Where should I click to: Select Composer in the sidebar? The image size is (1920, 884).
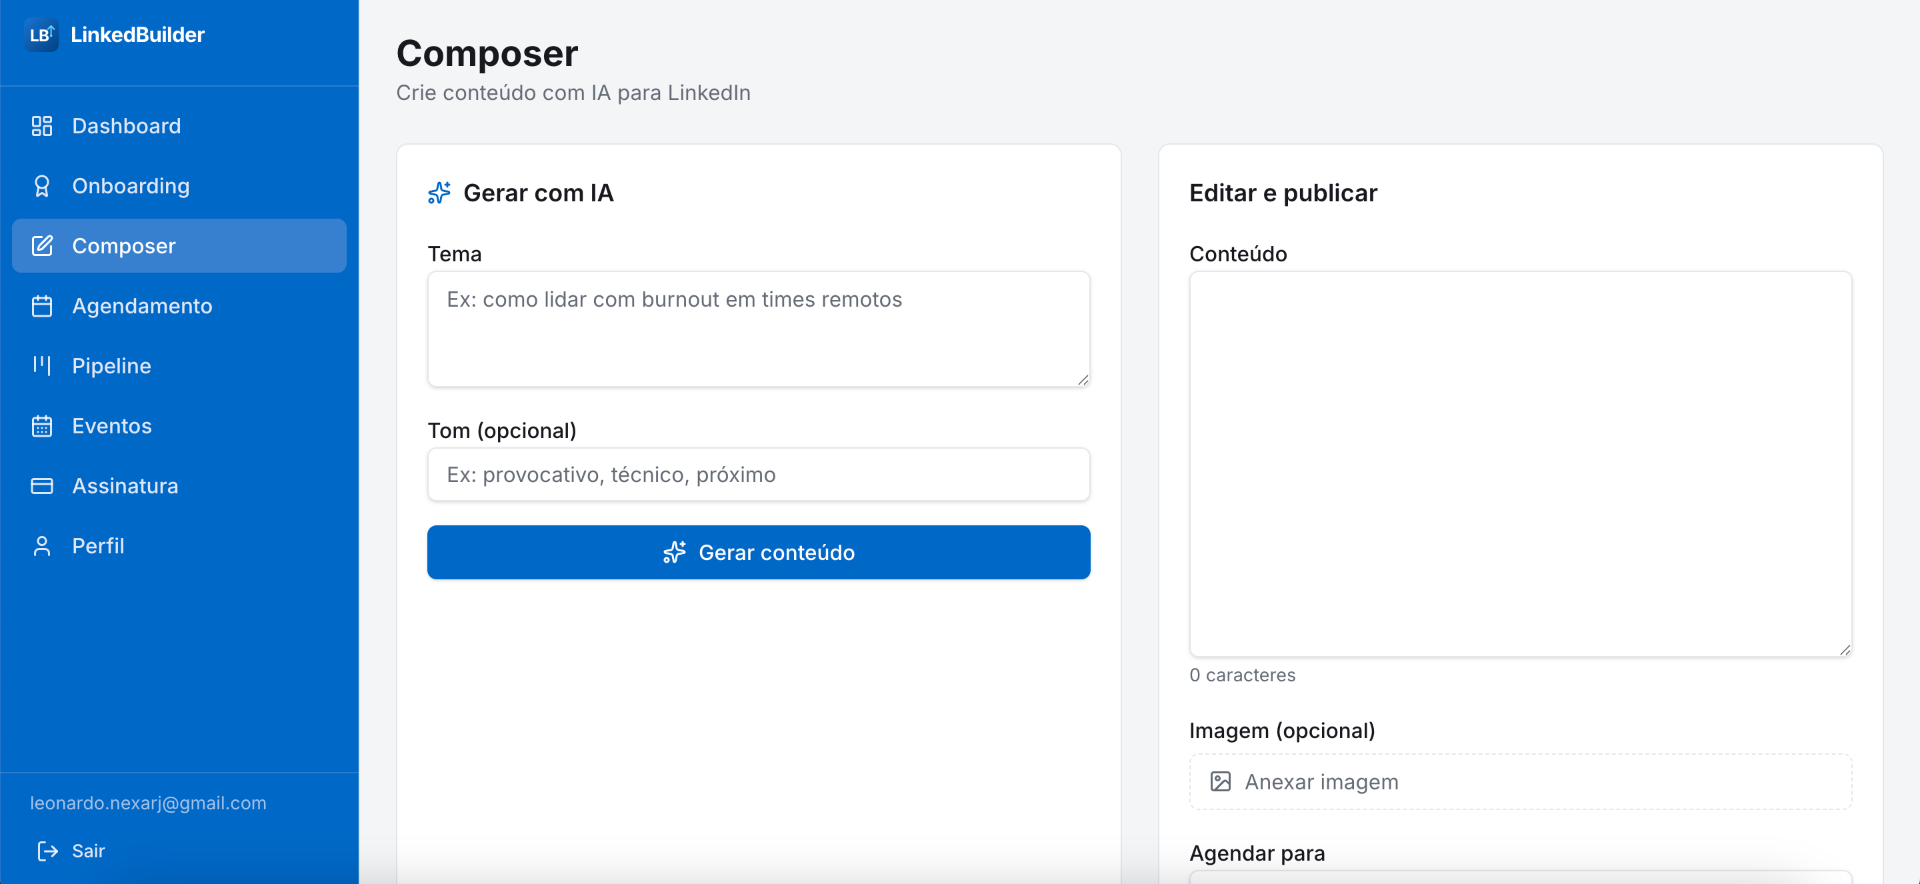coord(179,246)
